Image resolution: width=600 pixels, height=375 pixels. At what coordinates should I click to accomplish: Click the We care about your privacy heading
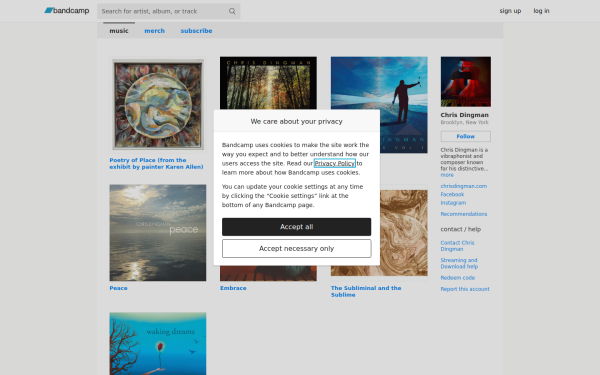click(x=297, y=121)
